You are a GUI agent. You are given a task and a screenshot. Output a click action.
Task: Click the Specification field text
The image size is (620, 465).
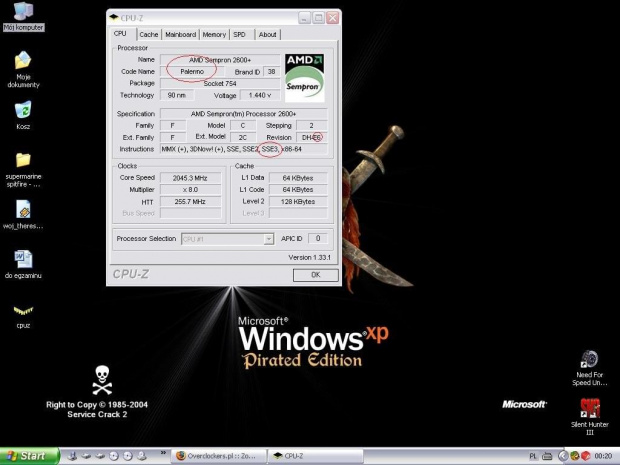244,113
